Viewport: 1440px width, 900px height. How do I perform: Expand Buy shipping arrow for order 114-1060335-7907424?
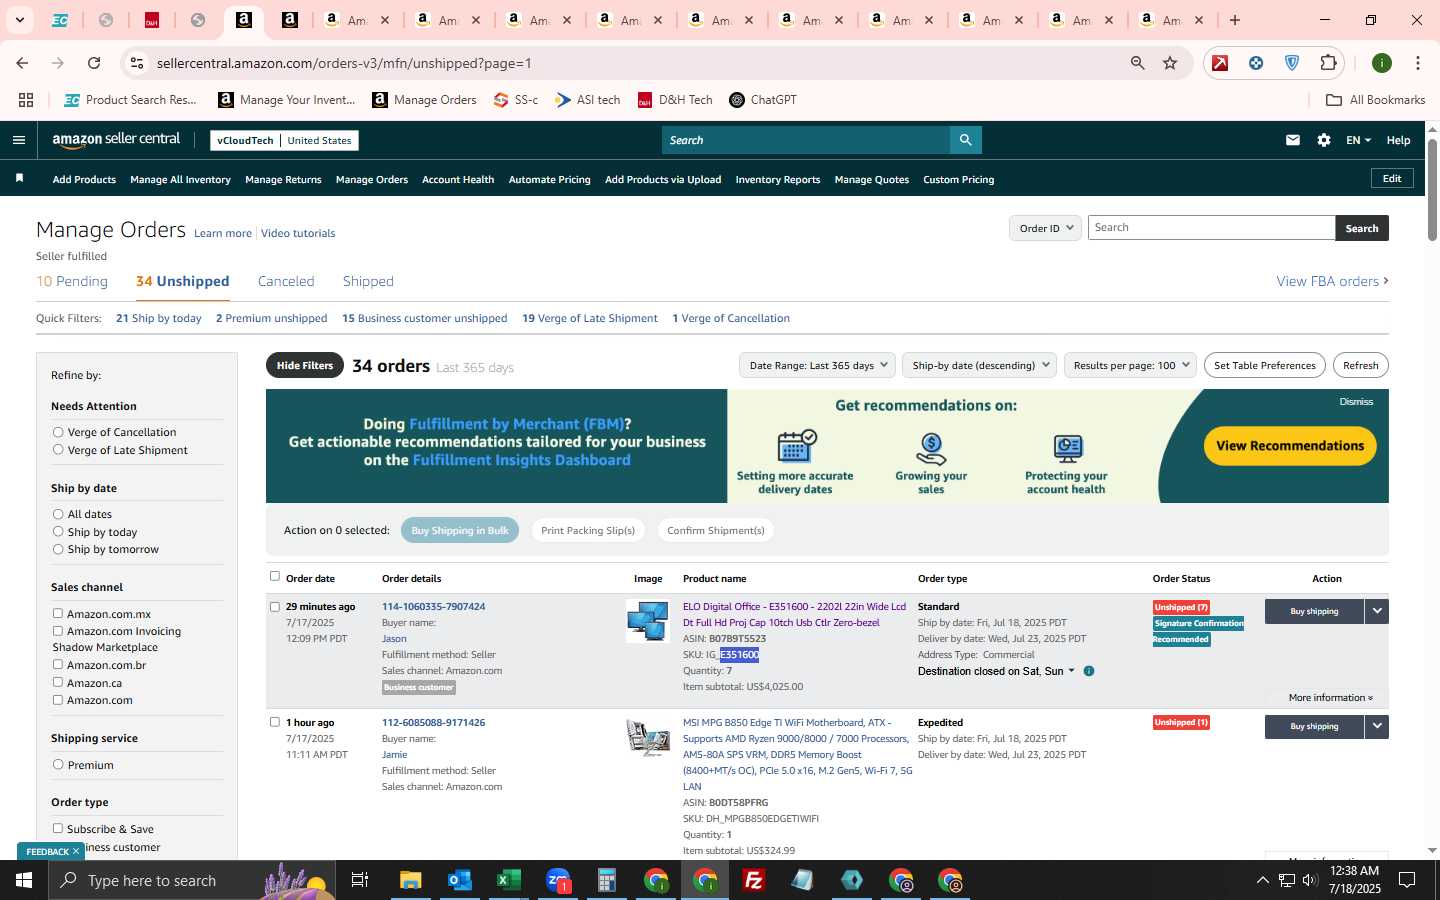click(x=1377, y=611)
